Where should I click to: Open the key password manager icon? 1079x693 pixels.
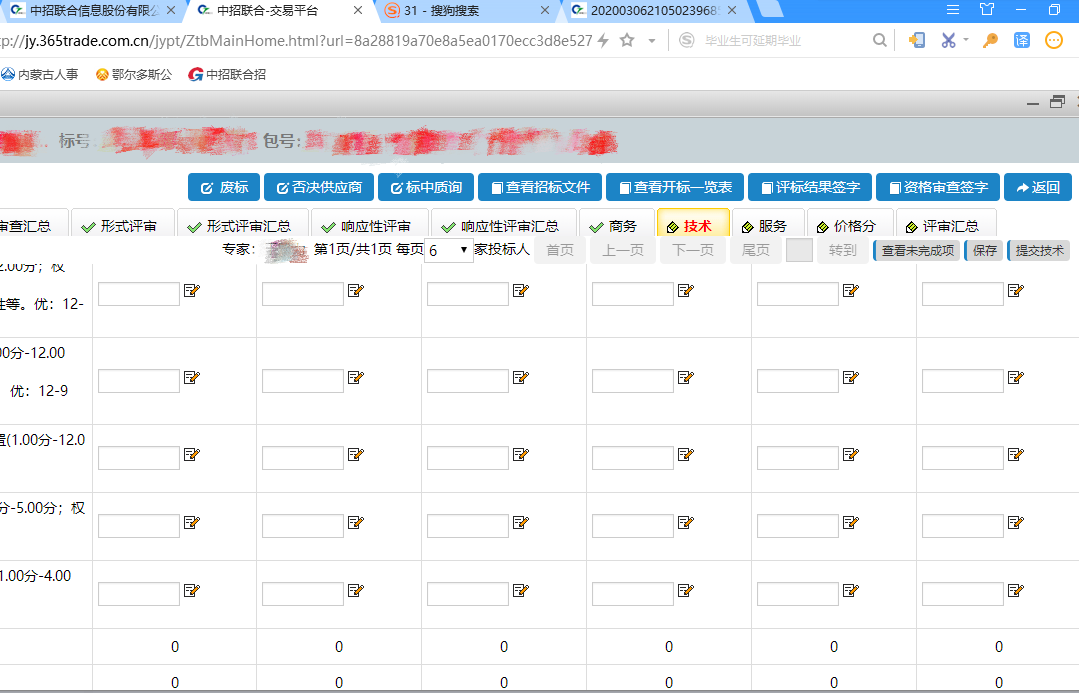coord(990,40)
